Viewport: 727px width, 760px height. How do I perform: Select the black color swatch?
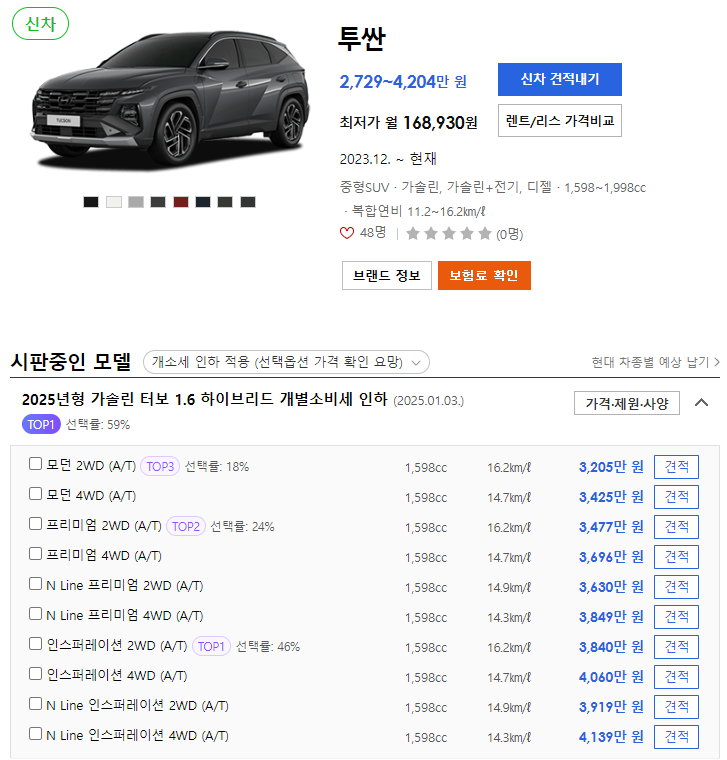[x=91, y=202]
